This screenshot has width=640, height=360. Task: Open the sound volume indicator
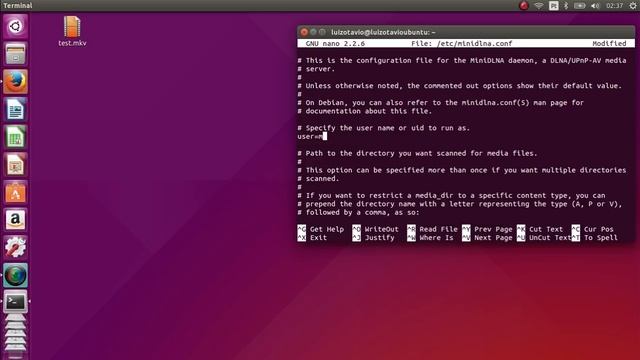(x=595, y=6)
